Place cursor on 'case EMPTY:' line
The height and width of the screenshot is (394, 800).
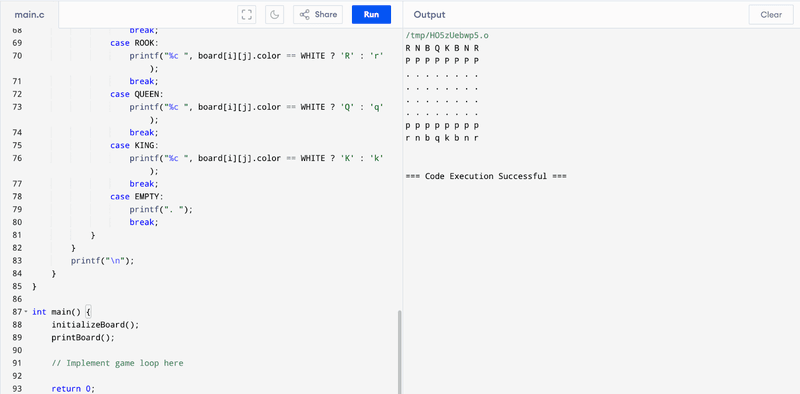point(136,196)
